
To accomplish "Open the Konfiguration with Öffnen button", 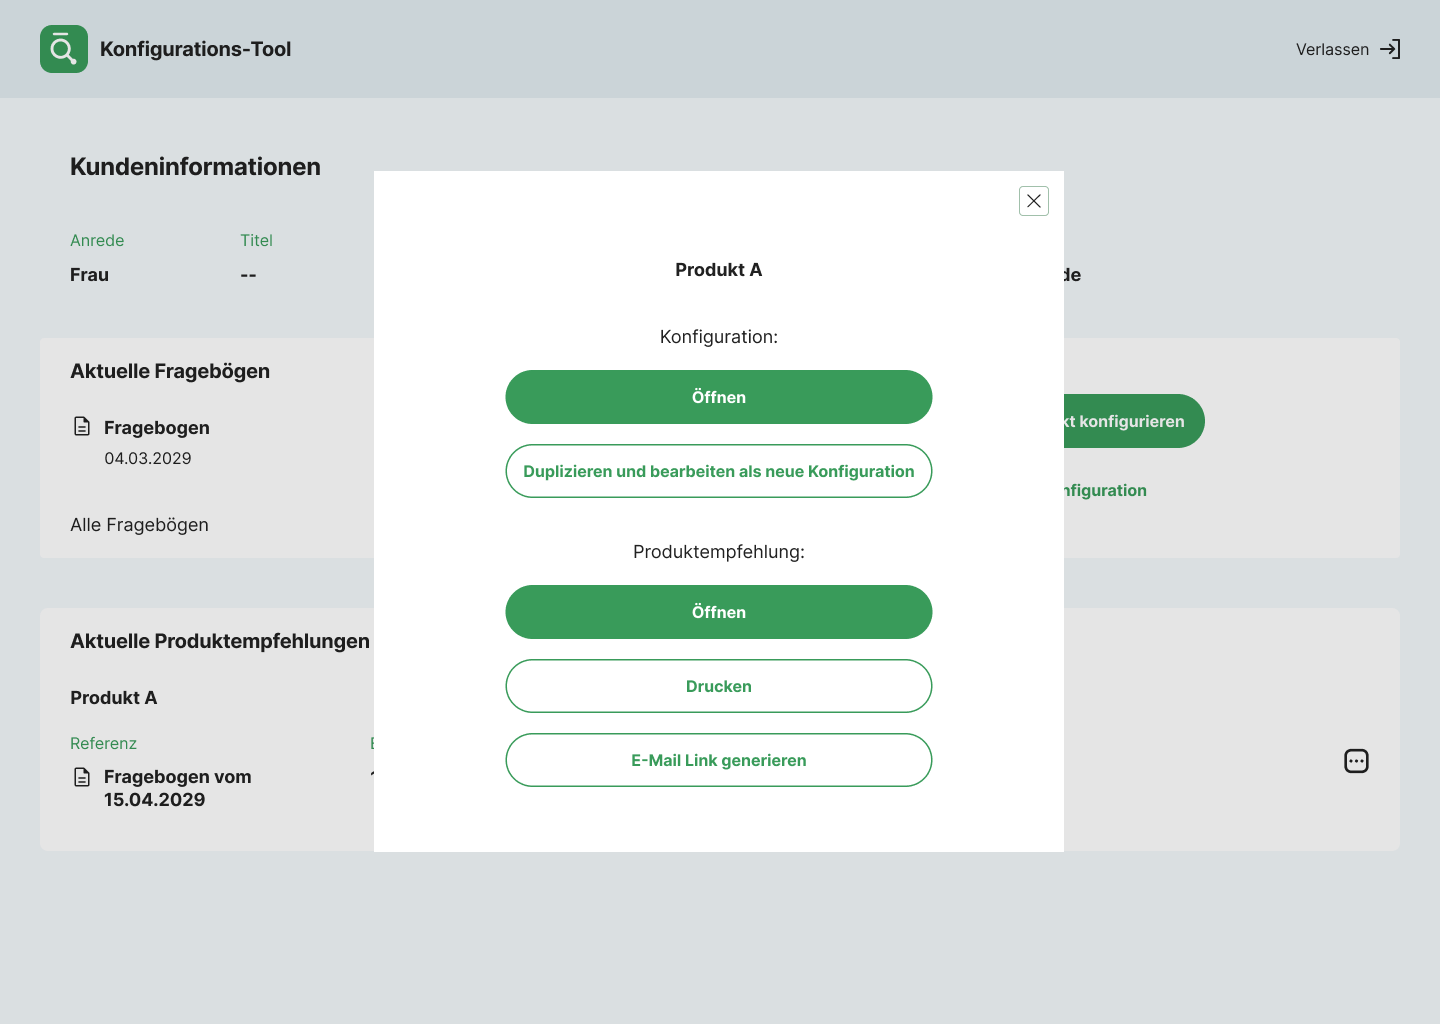I will pos(719,397).
